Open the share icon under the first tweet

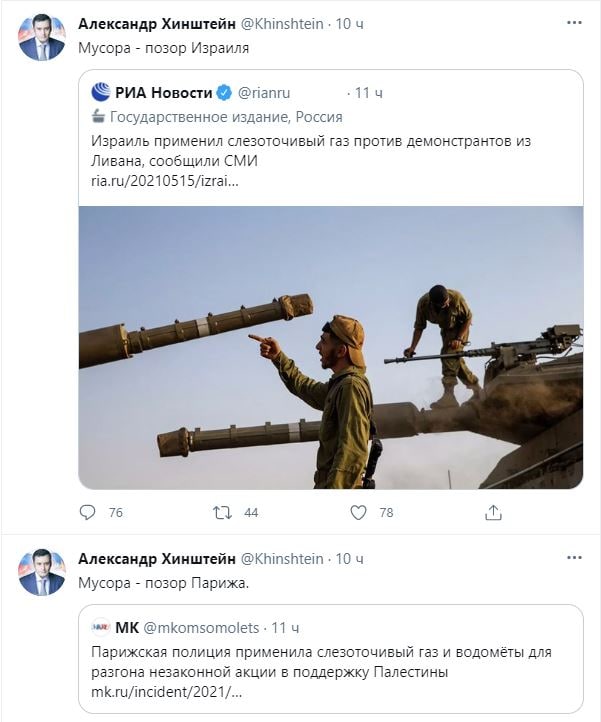[x=493, y=512]
